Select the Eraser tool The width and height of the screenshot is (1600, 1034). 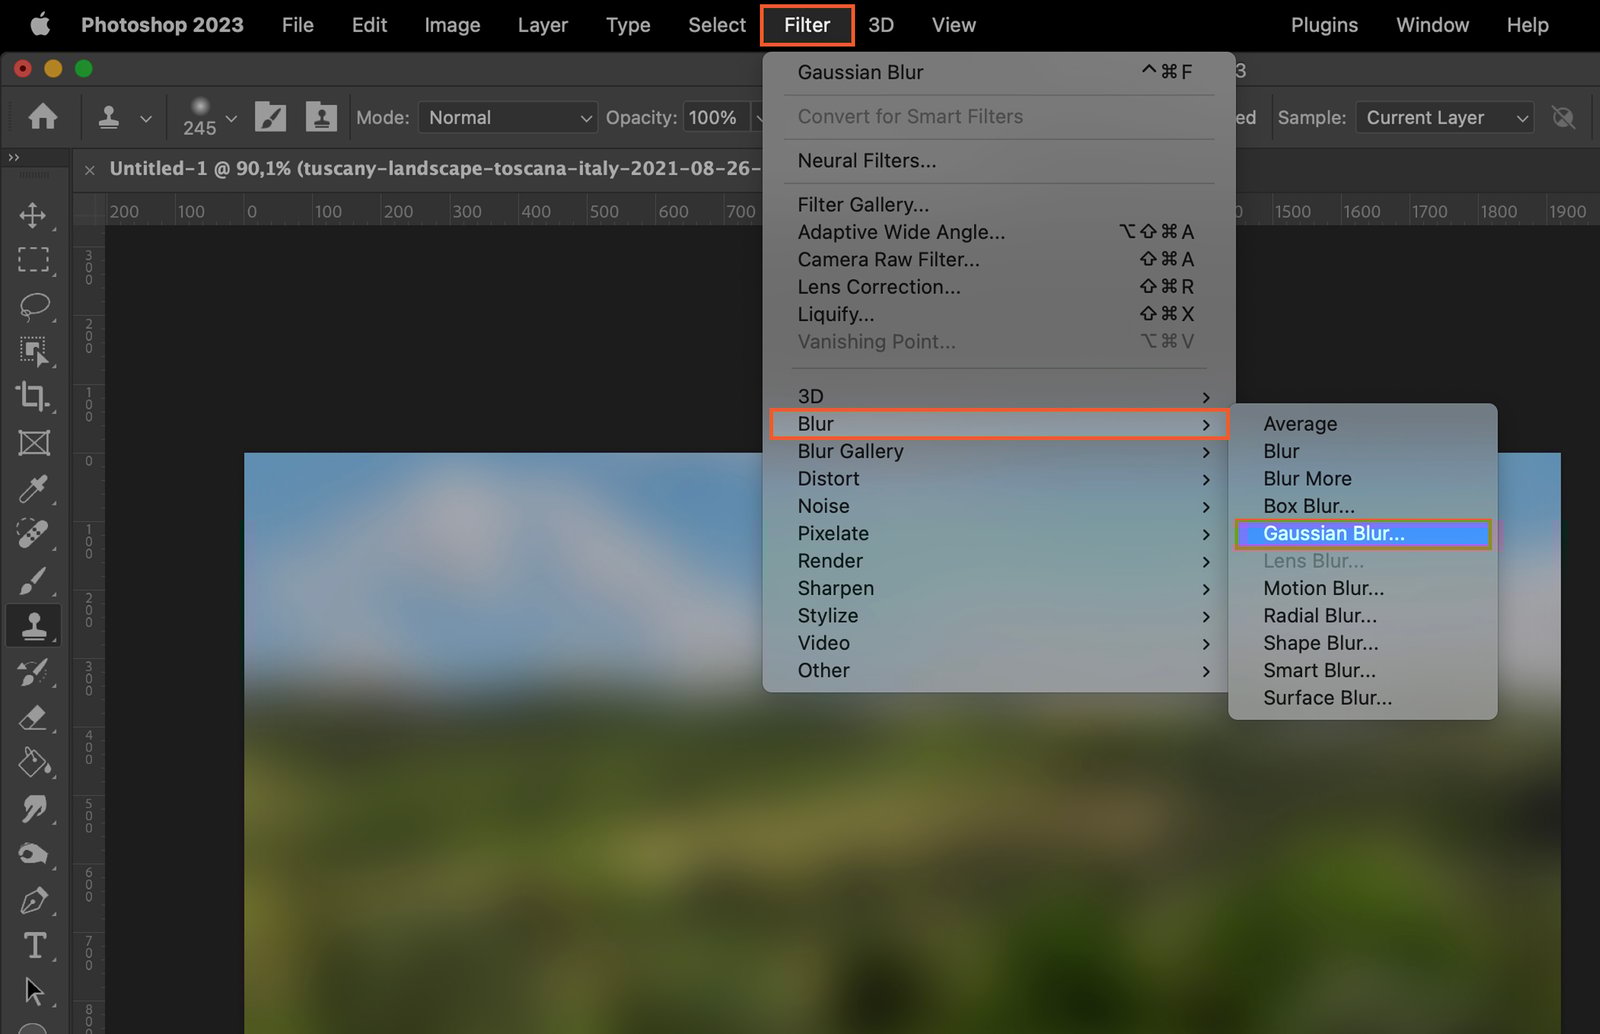pos(33,718)
